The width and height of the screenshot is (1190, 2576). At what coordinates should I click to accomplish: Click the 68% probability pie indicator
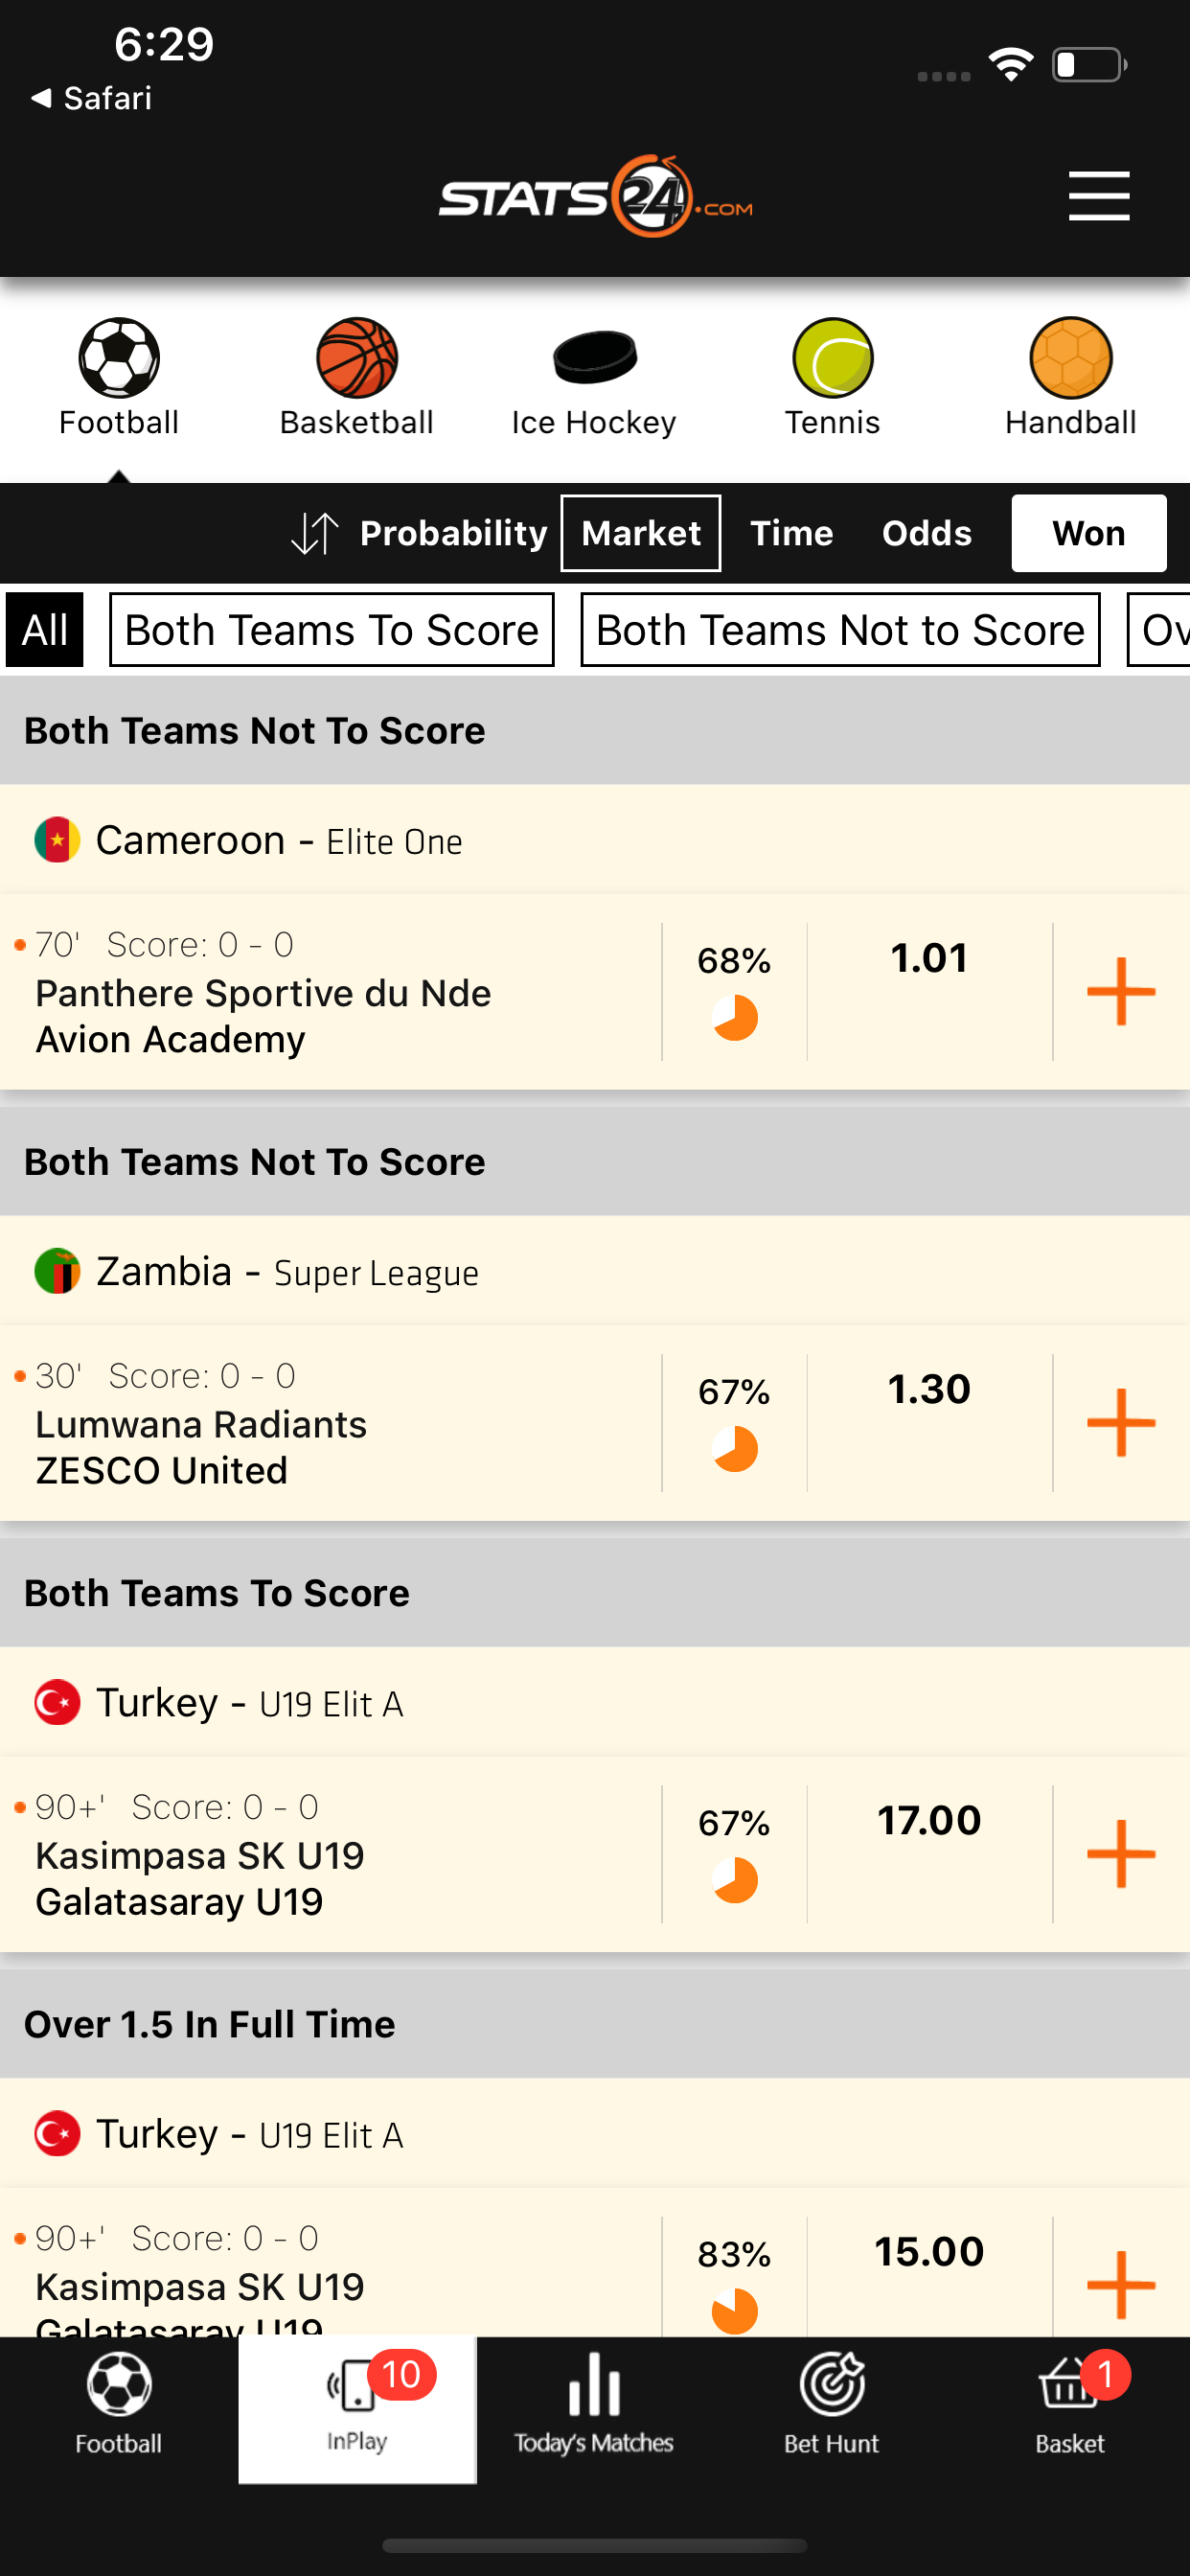coord(734,1018)
